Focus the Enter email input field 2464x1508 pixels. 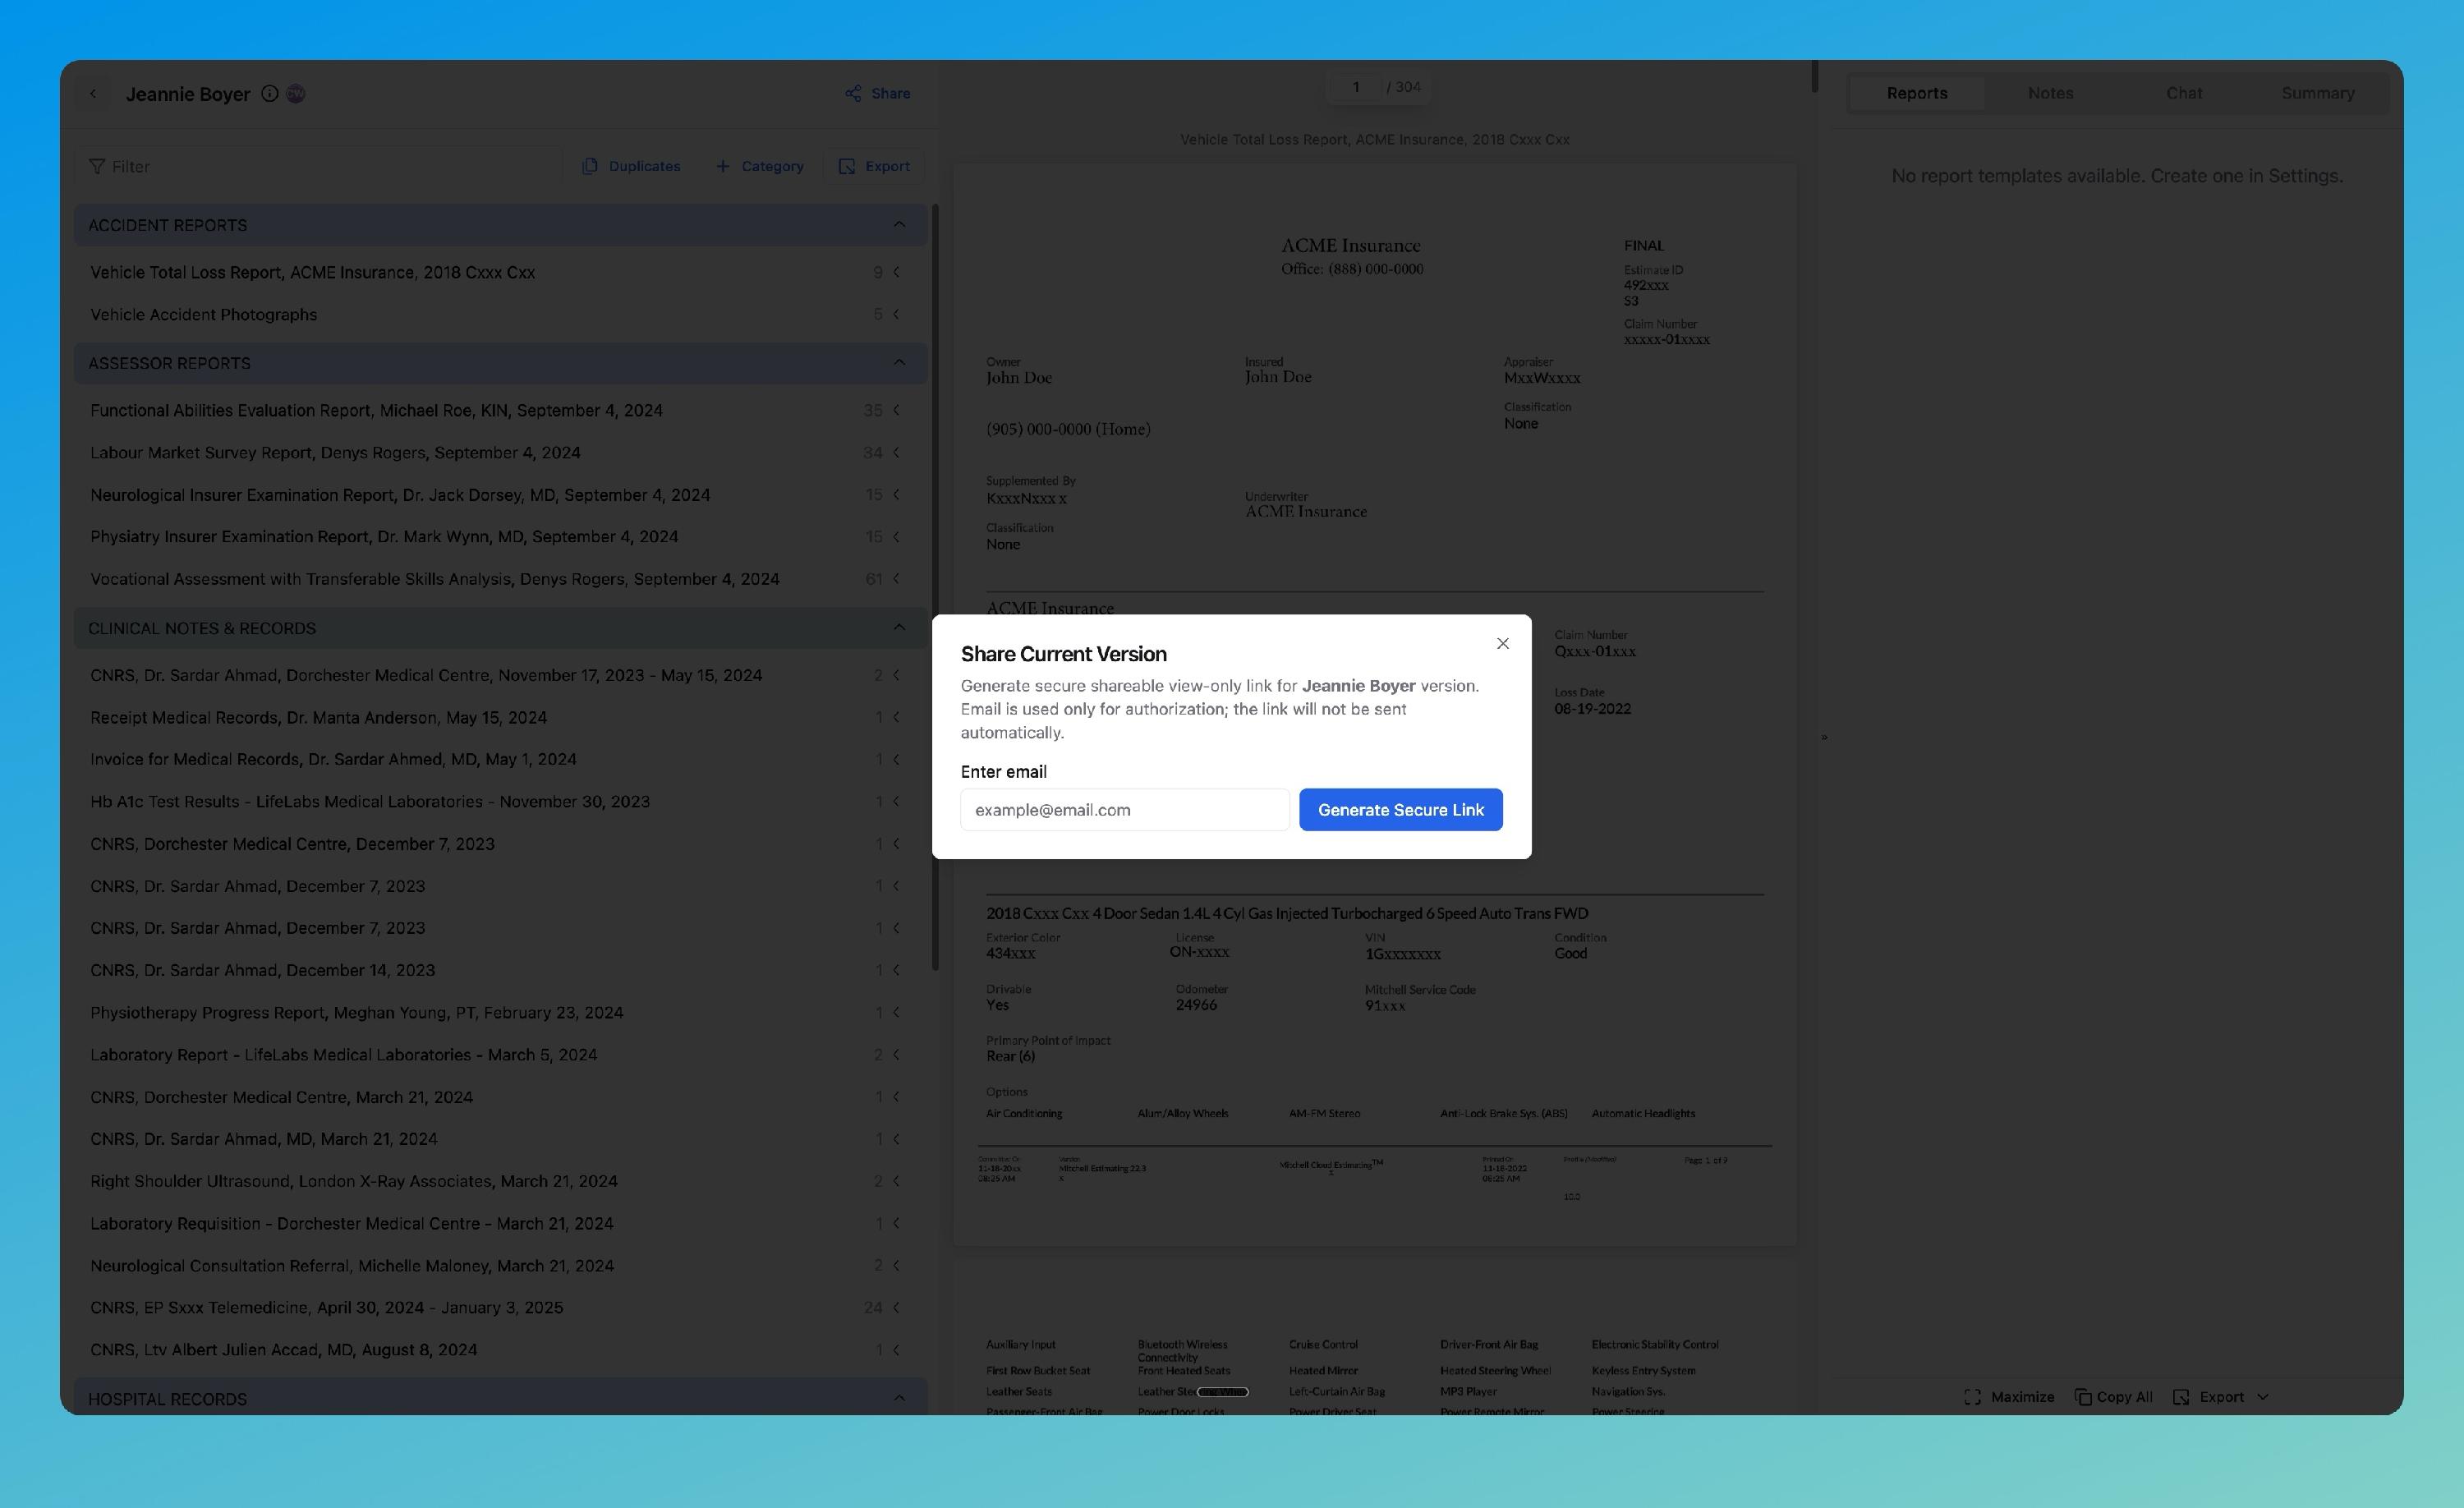[1124, 809]
